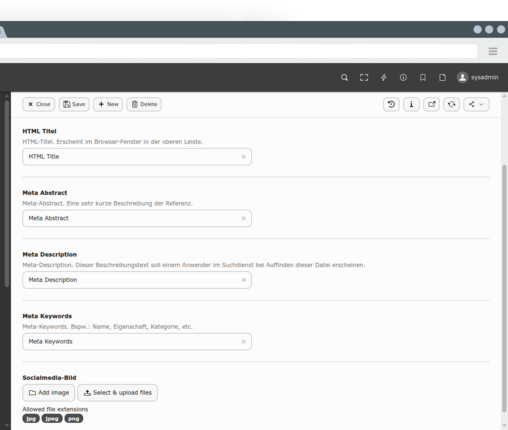Click the refresh icon button
This screenshot has height=430, width=508.
click(451, 104)
